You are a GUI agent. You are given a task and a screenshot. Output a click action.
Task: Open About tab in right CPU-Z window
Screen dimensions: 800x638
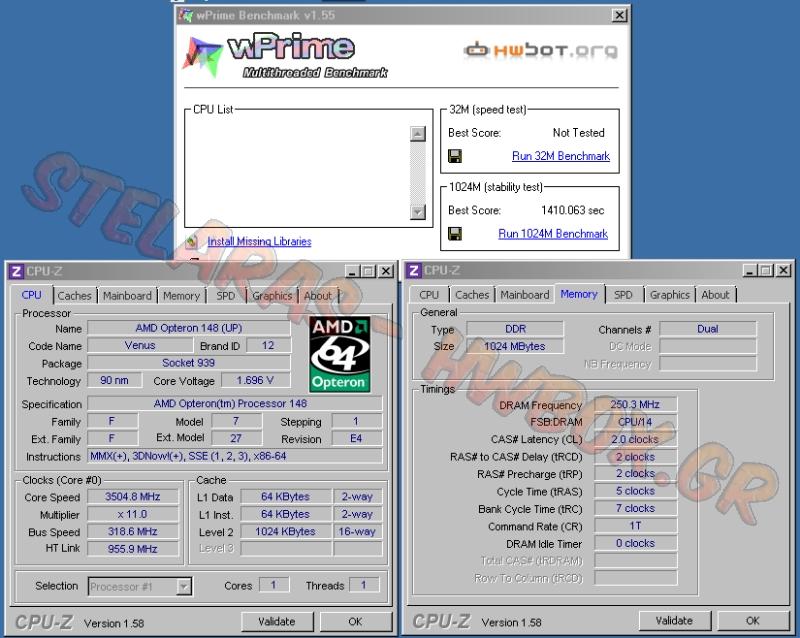[x=715, y=295]
